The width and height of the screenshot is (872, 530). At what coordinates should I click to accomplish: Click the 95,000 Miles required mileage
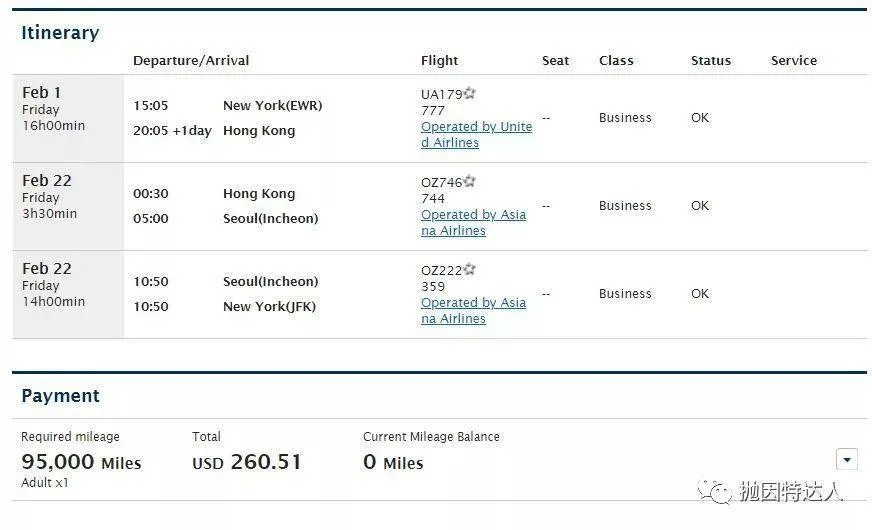pos(81,462)
